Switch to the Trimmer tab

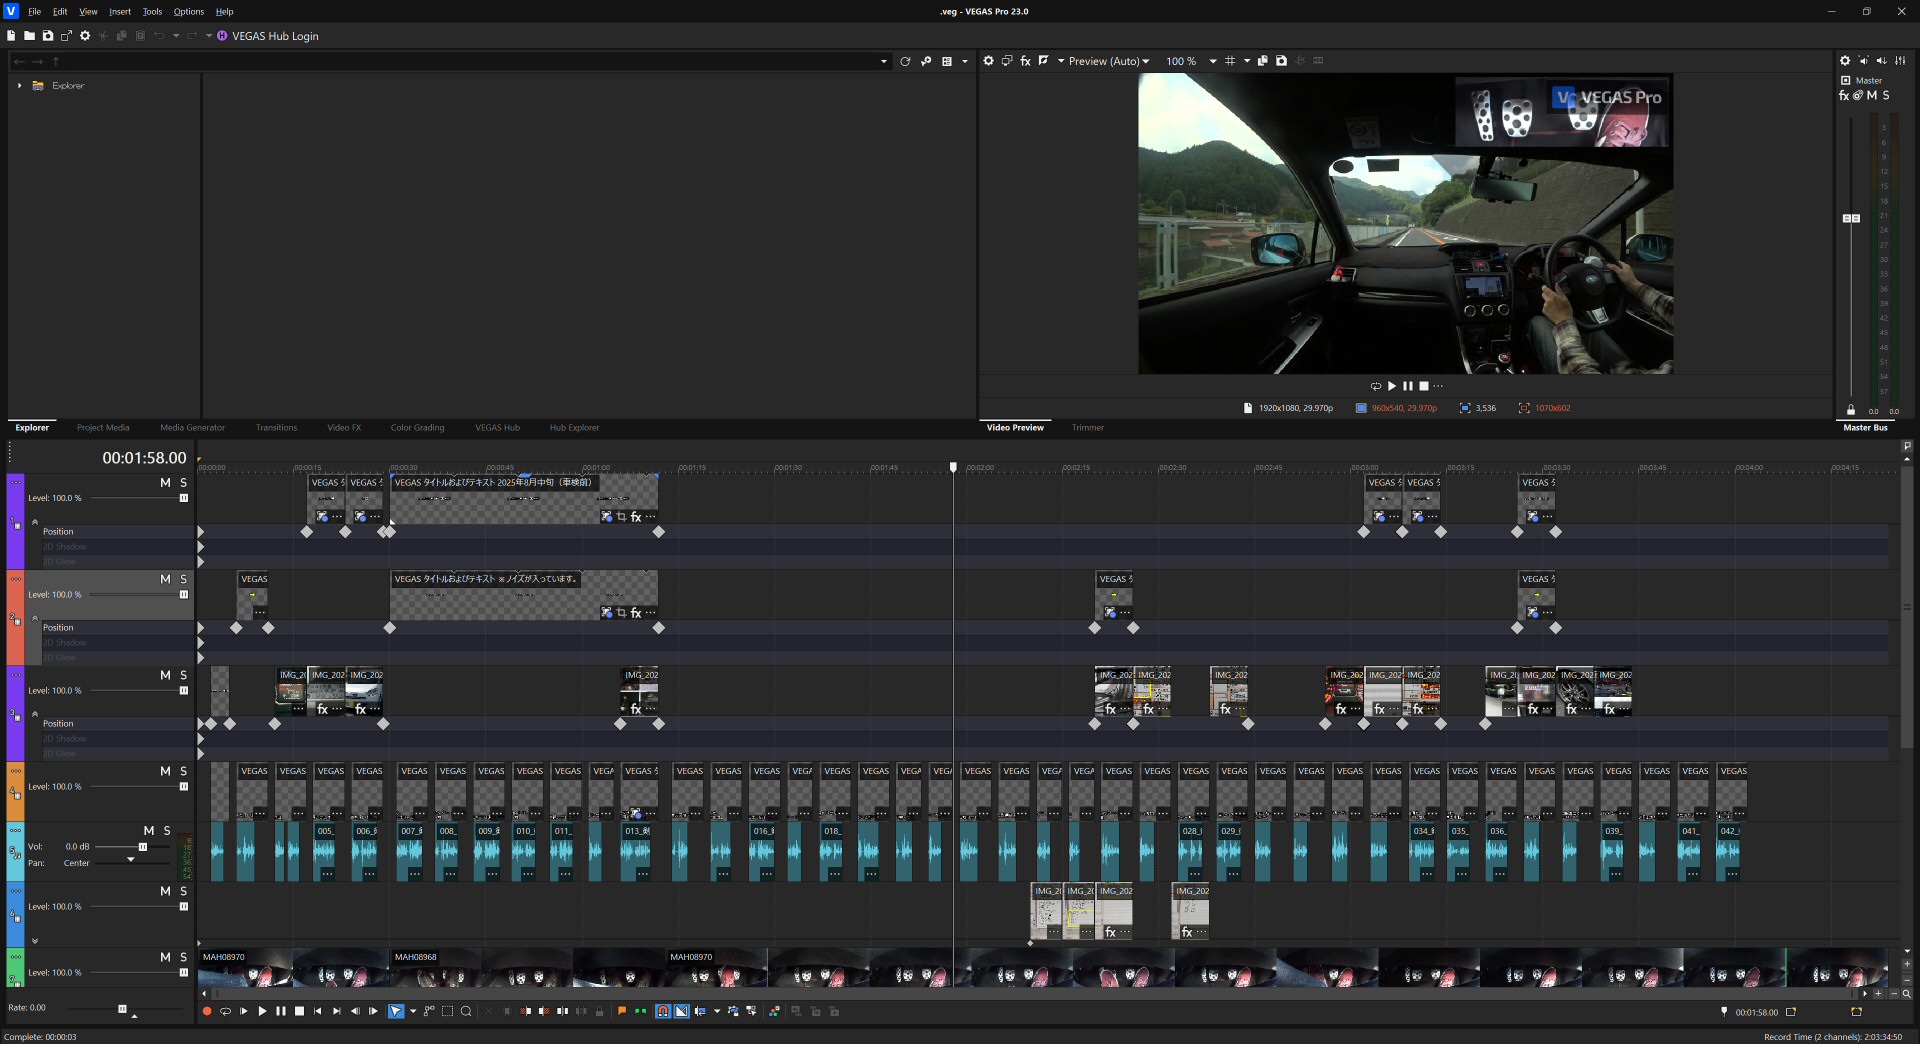(1088, 428)
